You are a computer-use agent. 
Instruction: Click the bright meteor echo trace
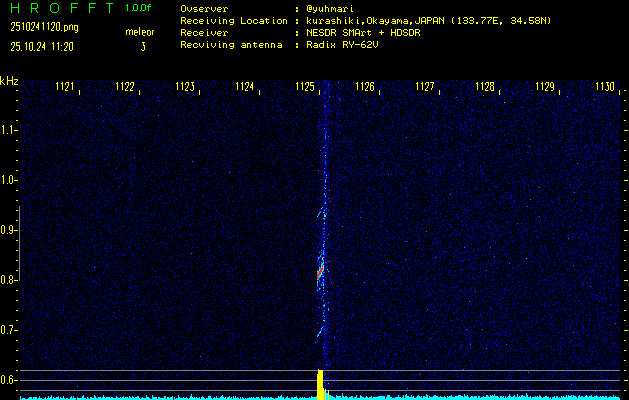coord(321,268)
